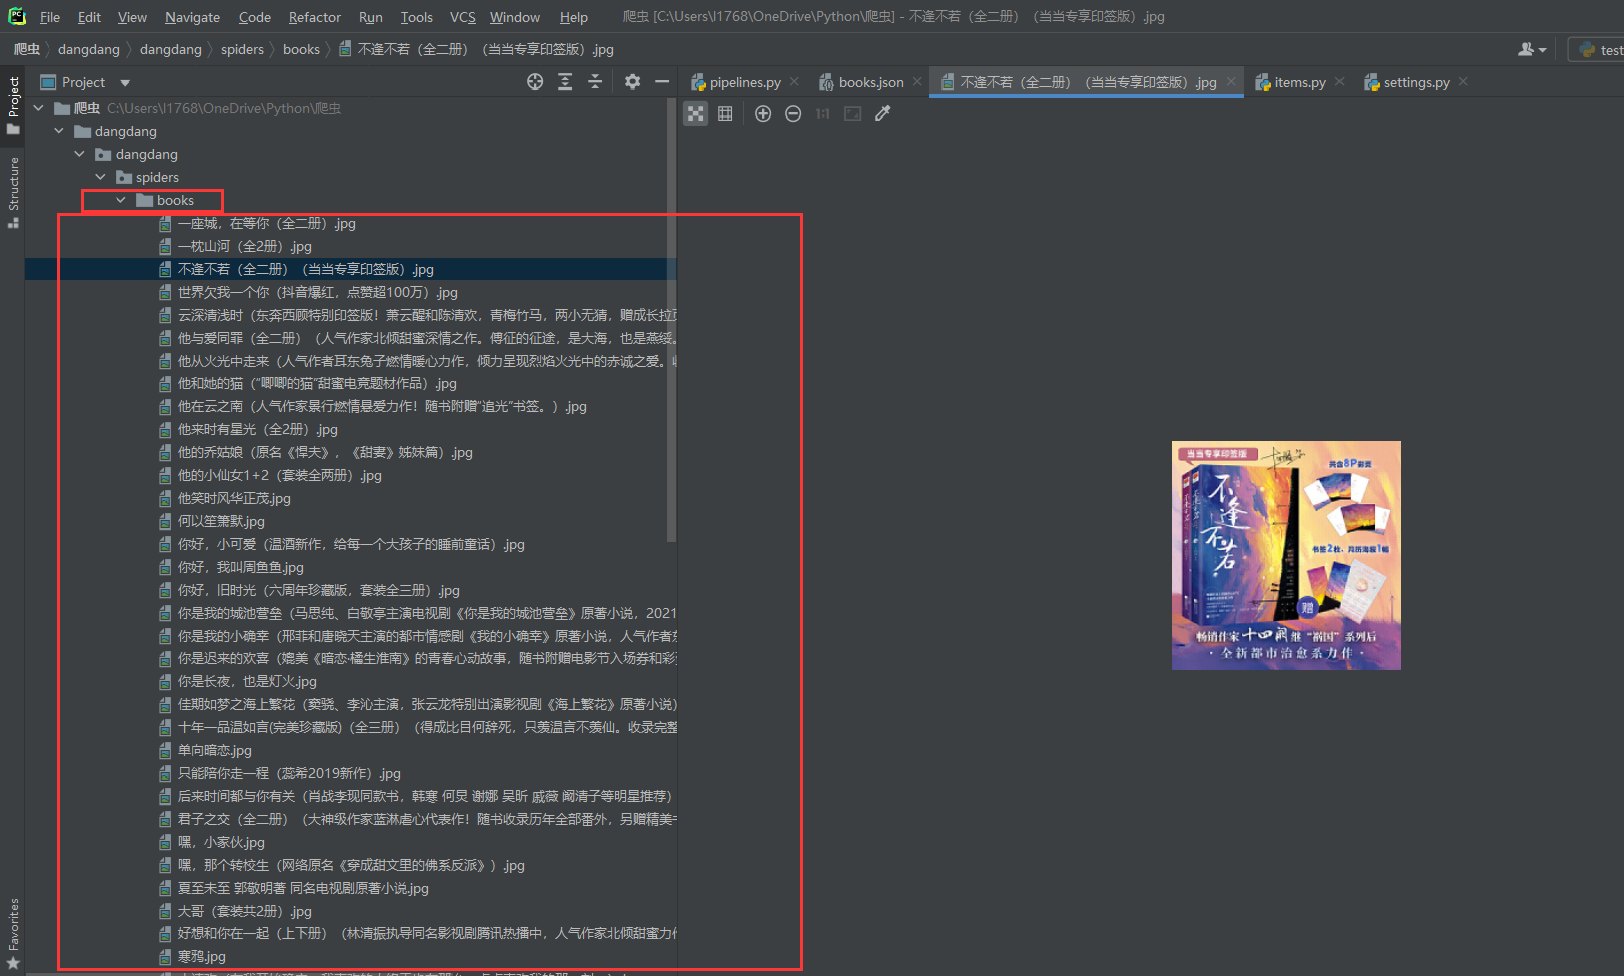Open the File menu
This screenshot has width=1624, height=976.
(x=50, y=17)
